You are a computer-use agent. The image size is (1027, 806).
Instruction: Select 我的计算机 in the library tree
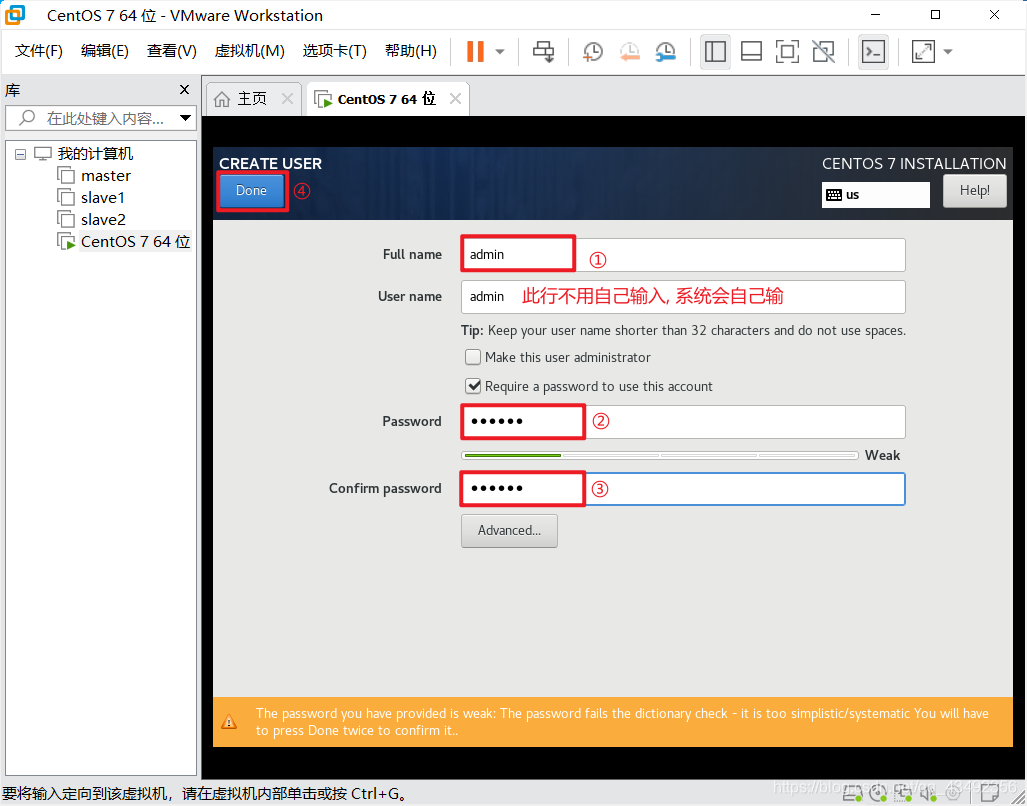click(x=95, y=154)
